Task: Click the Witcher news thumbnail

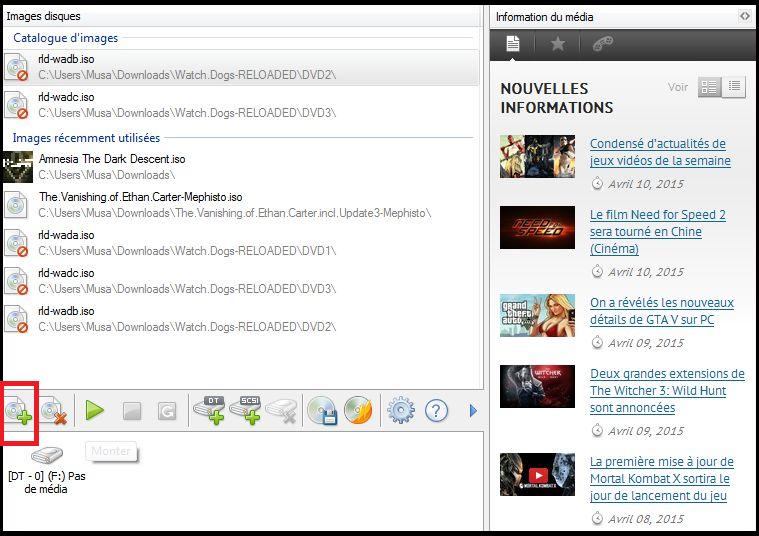Action: 537,386
